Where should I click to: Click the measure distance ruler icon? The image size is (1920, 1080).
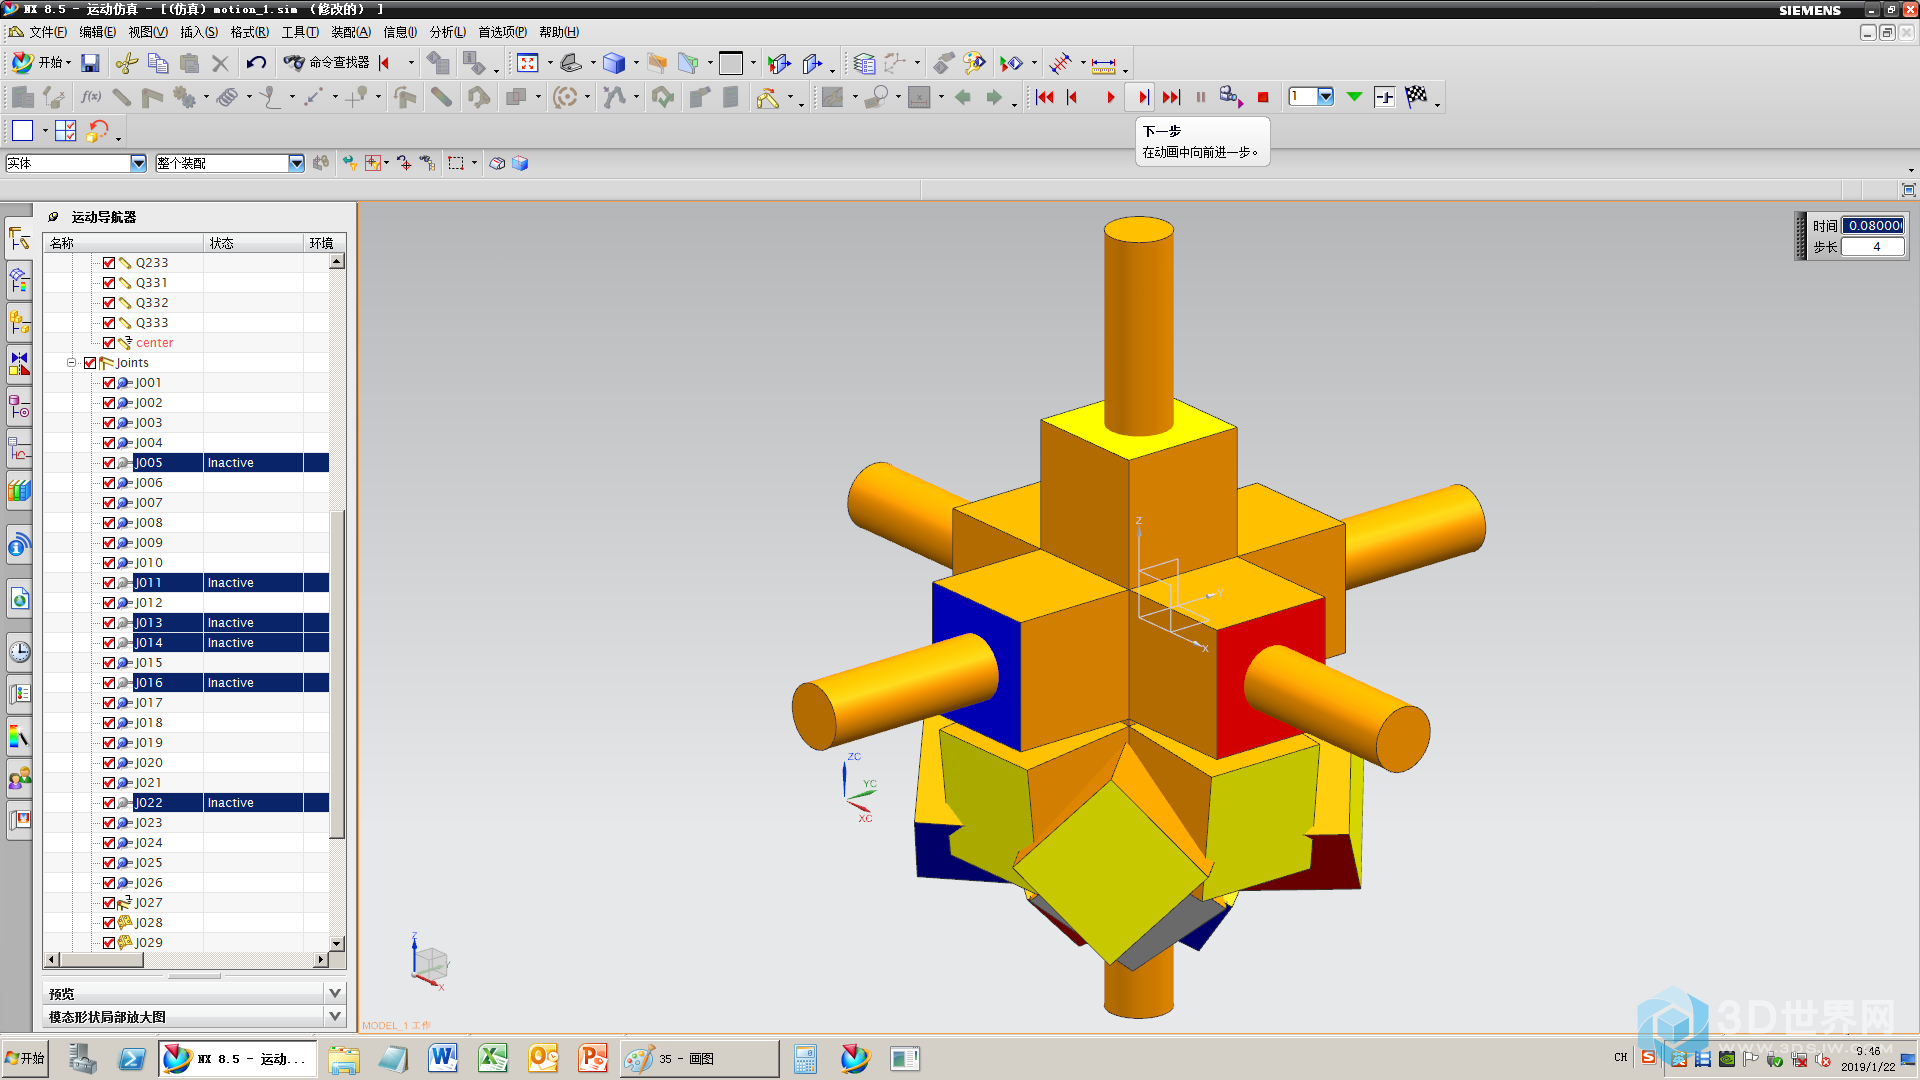(x=1103, y=65)
